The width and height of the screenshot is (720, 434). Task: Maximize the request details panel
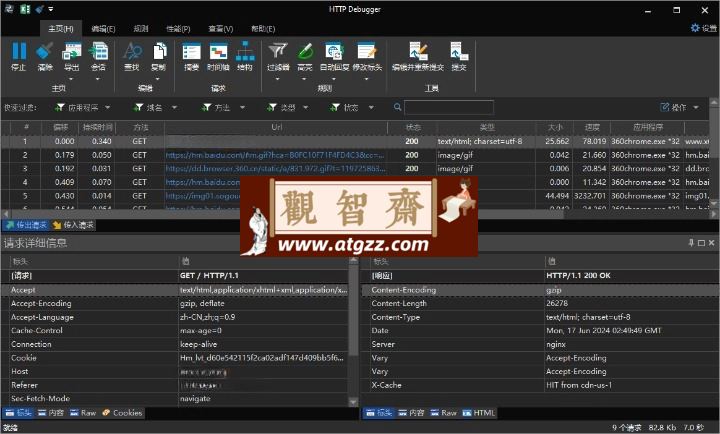701,242
